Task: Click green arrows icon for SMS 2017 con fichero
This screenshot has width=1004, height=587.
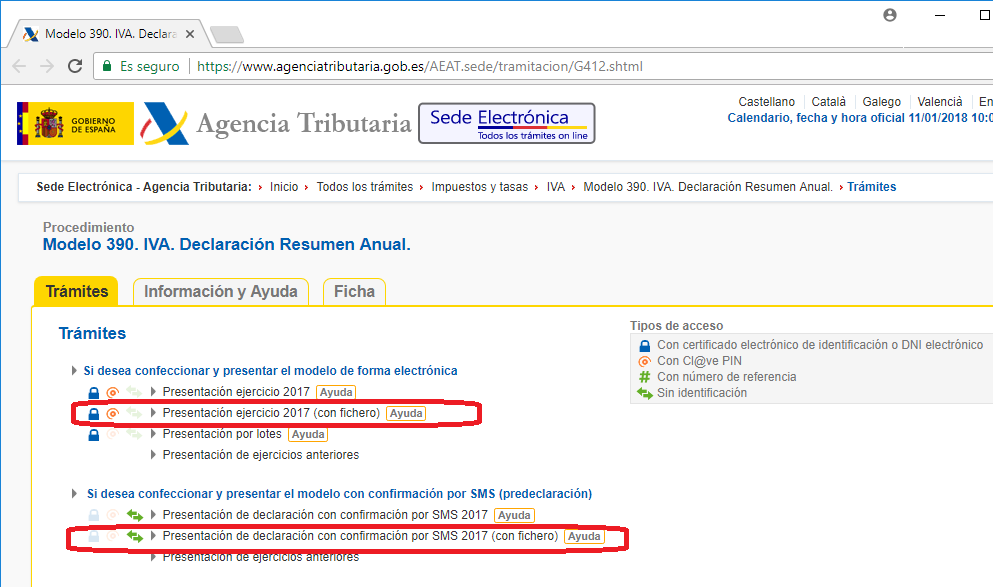Action: point(134,536)
